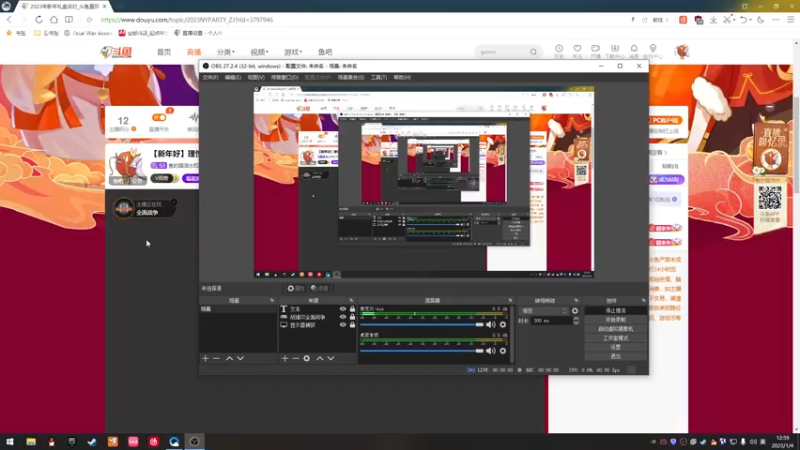Pop out the Controls panel with its dock icon
The height and width of the screenshot is (450, 800).
(x=643, y=301)
